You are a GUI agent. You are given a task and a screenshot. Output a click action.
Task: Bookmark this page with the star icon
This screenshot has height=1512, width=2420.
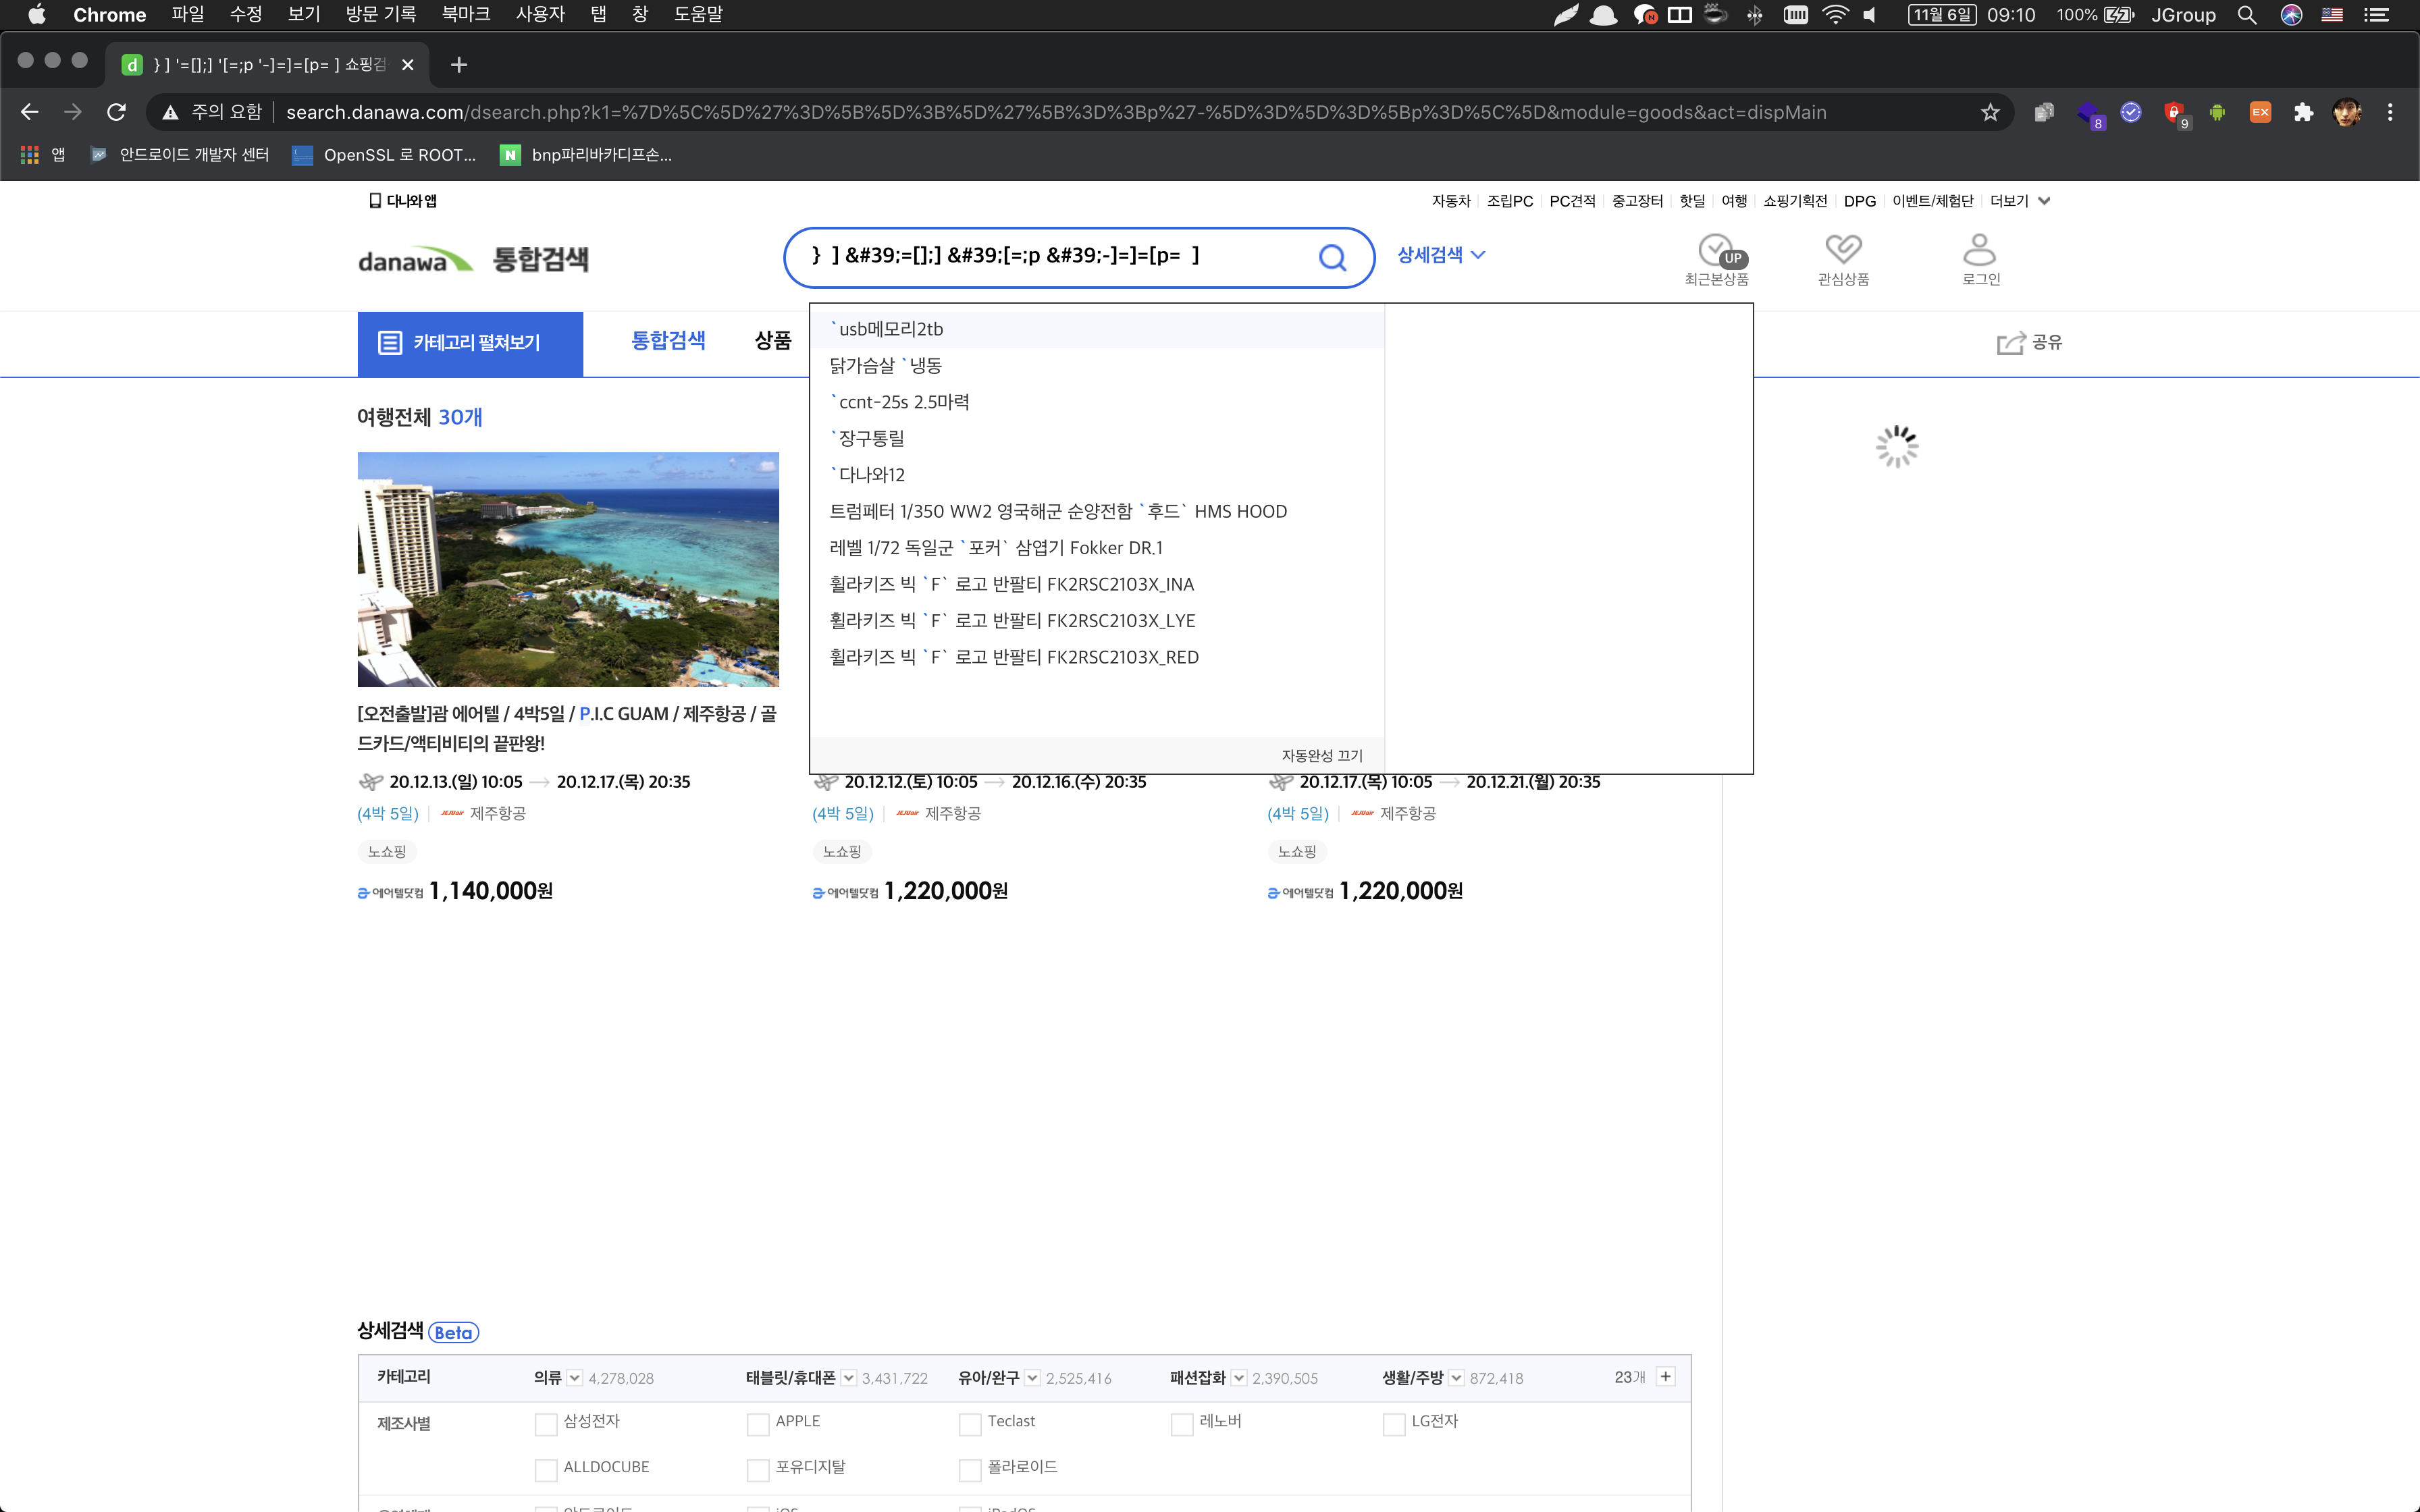pos(1990,112)
